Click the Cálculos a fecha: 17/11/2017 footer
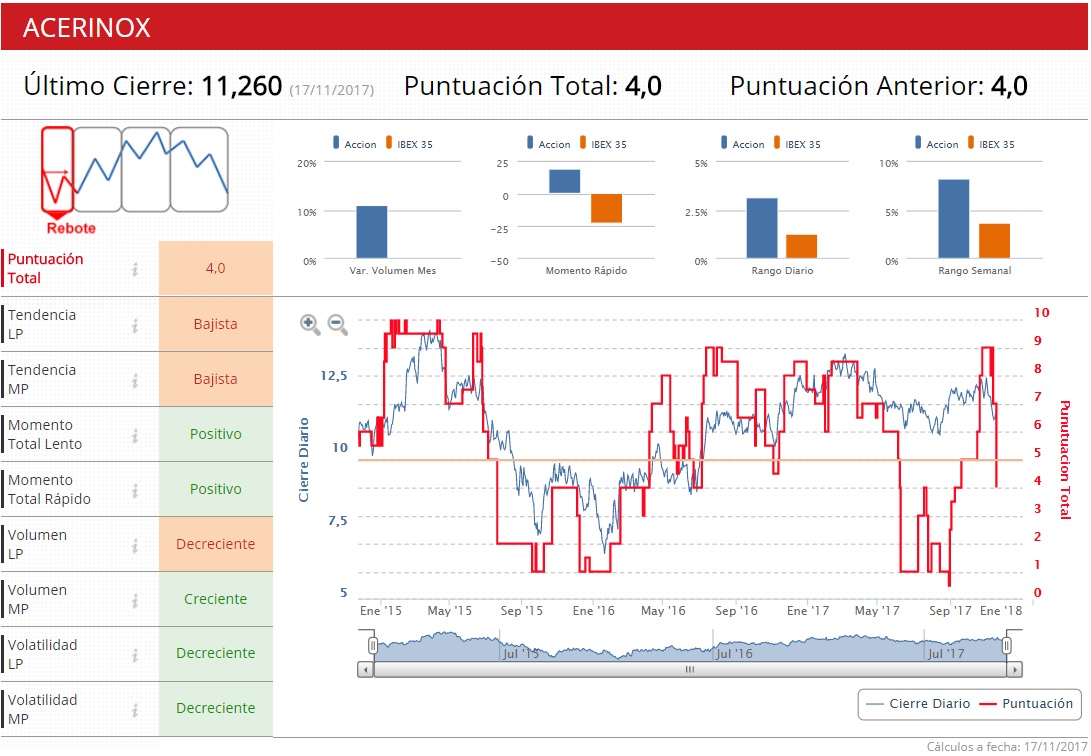 click(1007, 747)
